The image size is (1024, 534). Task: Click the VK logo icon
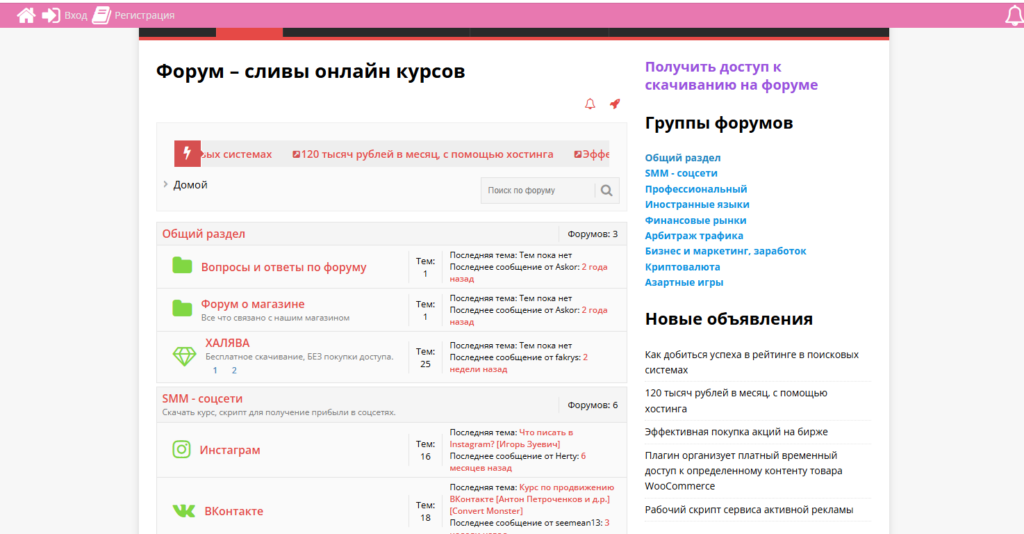click(x=184, y=510)
